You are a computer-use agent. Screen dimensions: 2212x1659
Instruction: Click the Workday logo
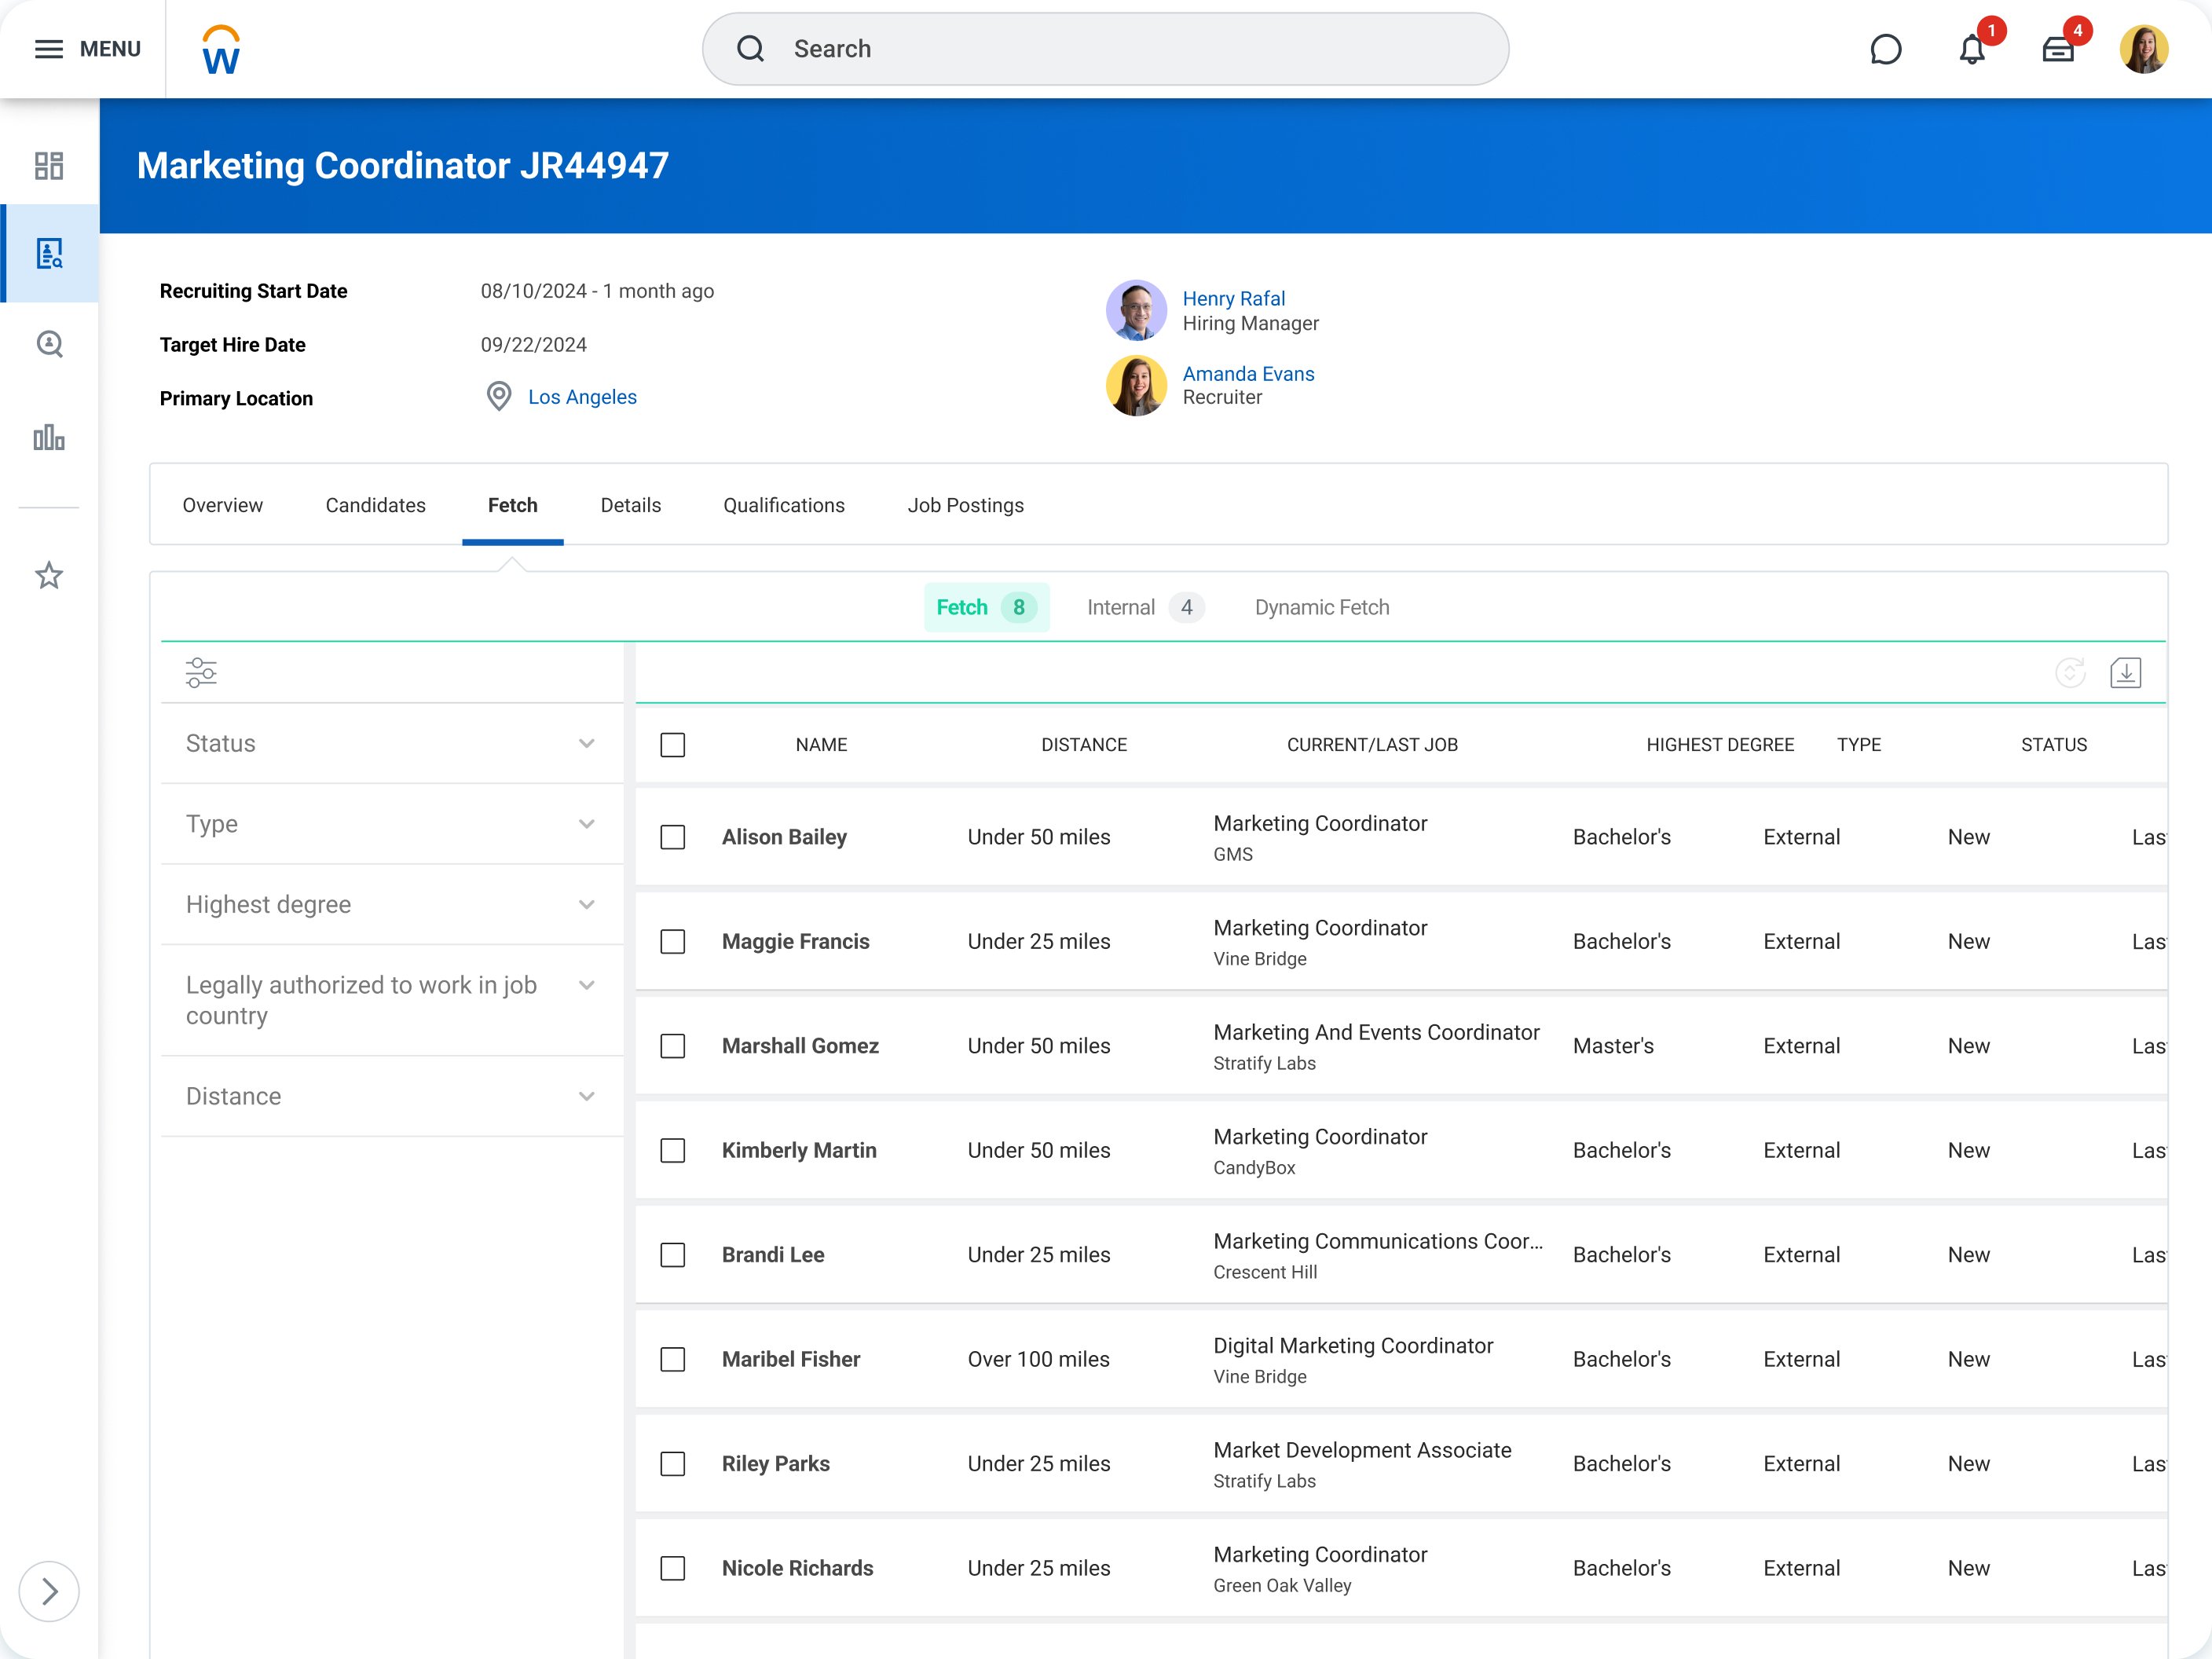(x=220, y=49)
